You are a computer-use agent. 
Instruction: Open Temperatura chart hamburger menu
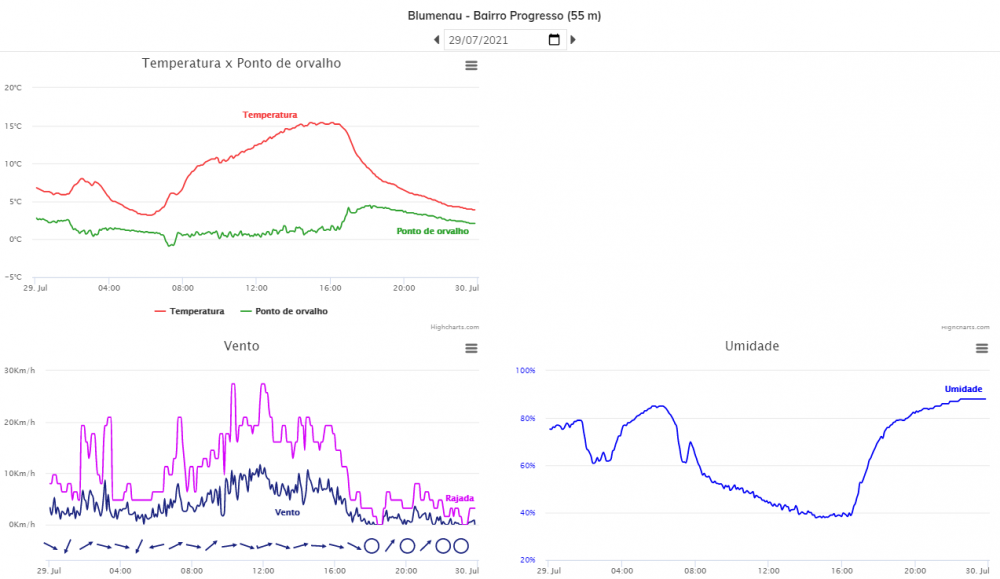coord(471,65)
